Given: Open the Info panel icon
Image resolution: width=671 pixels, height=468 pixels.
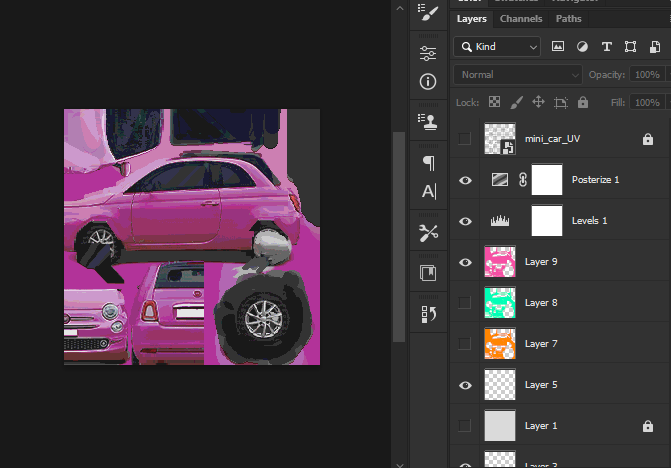Looking at the screenshot, I should point(428,82).
